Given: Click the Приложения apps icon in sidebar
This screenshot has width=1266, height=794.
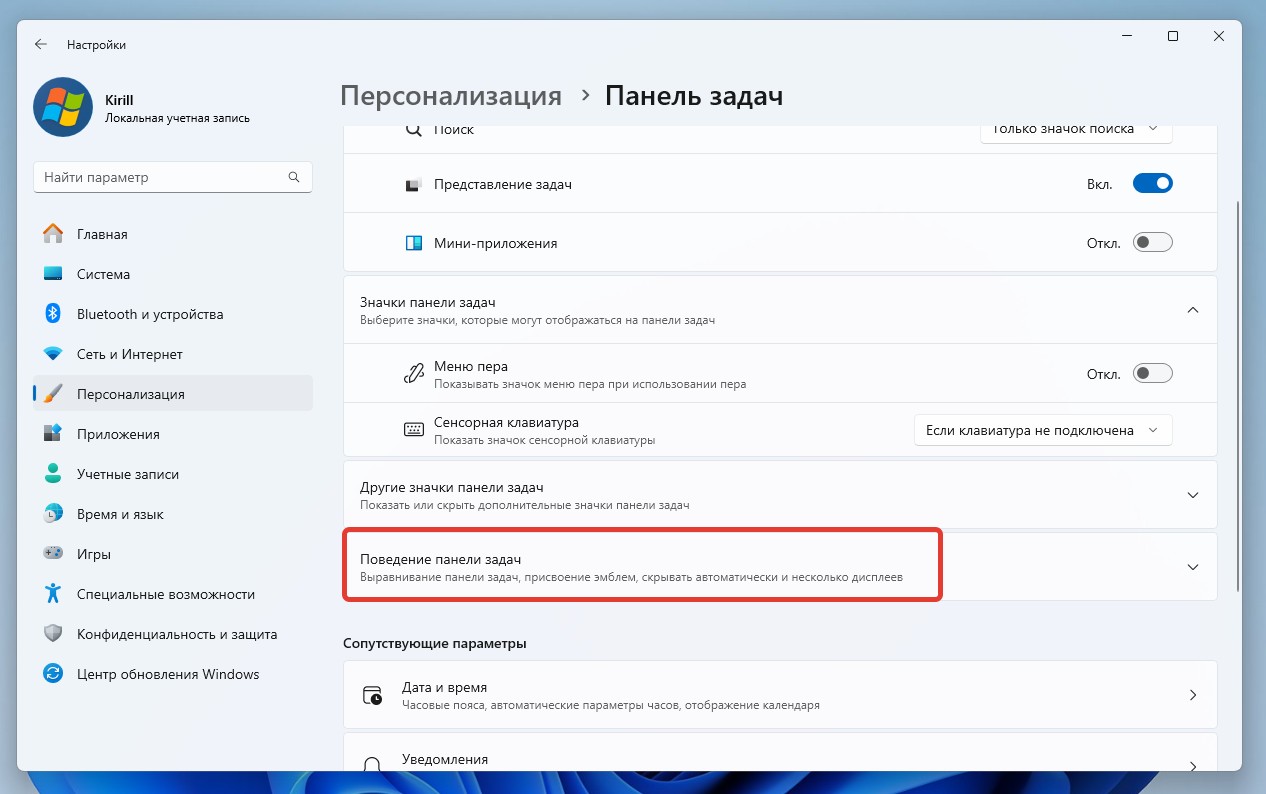Looking at the screenshot, I should coord(54,434).
